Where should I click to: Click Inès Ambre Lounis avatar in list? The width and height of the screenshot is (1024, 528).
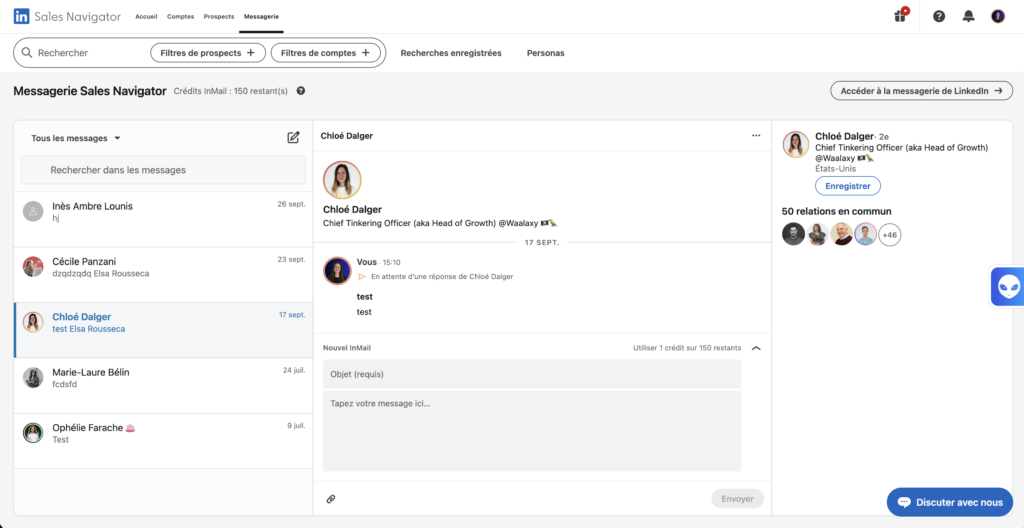tap(33, 211)
